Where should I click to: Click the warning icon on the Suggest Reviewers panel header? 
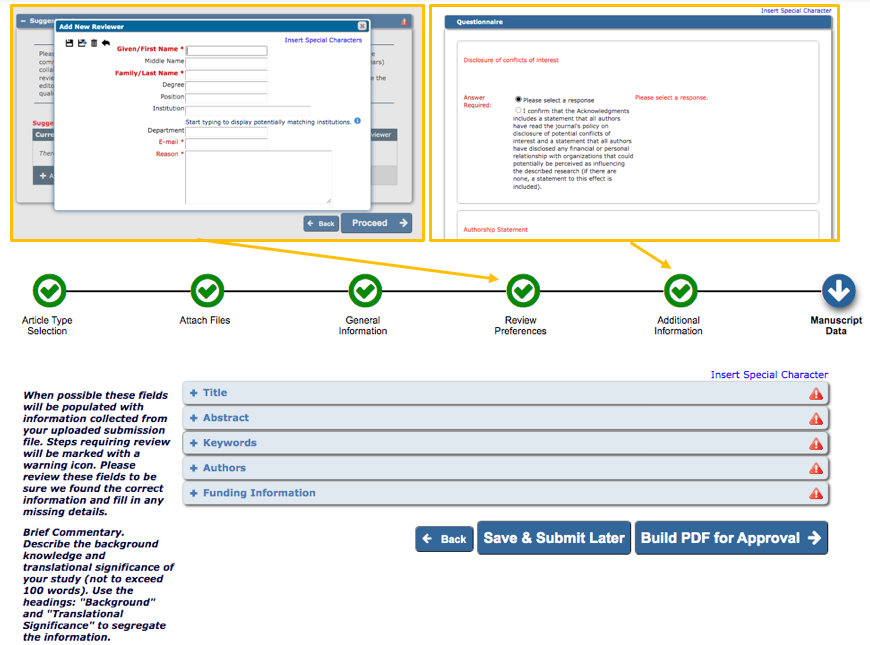tap(404, 22)
